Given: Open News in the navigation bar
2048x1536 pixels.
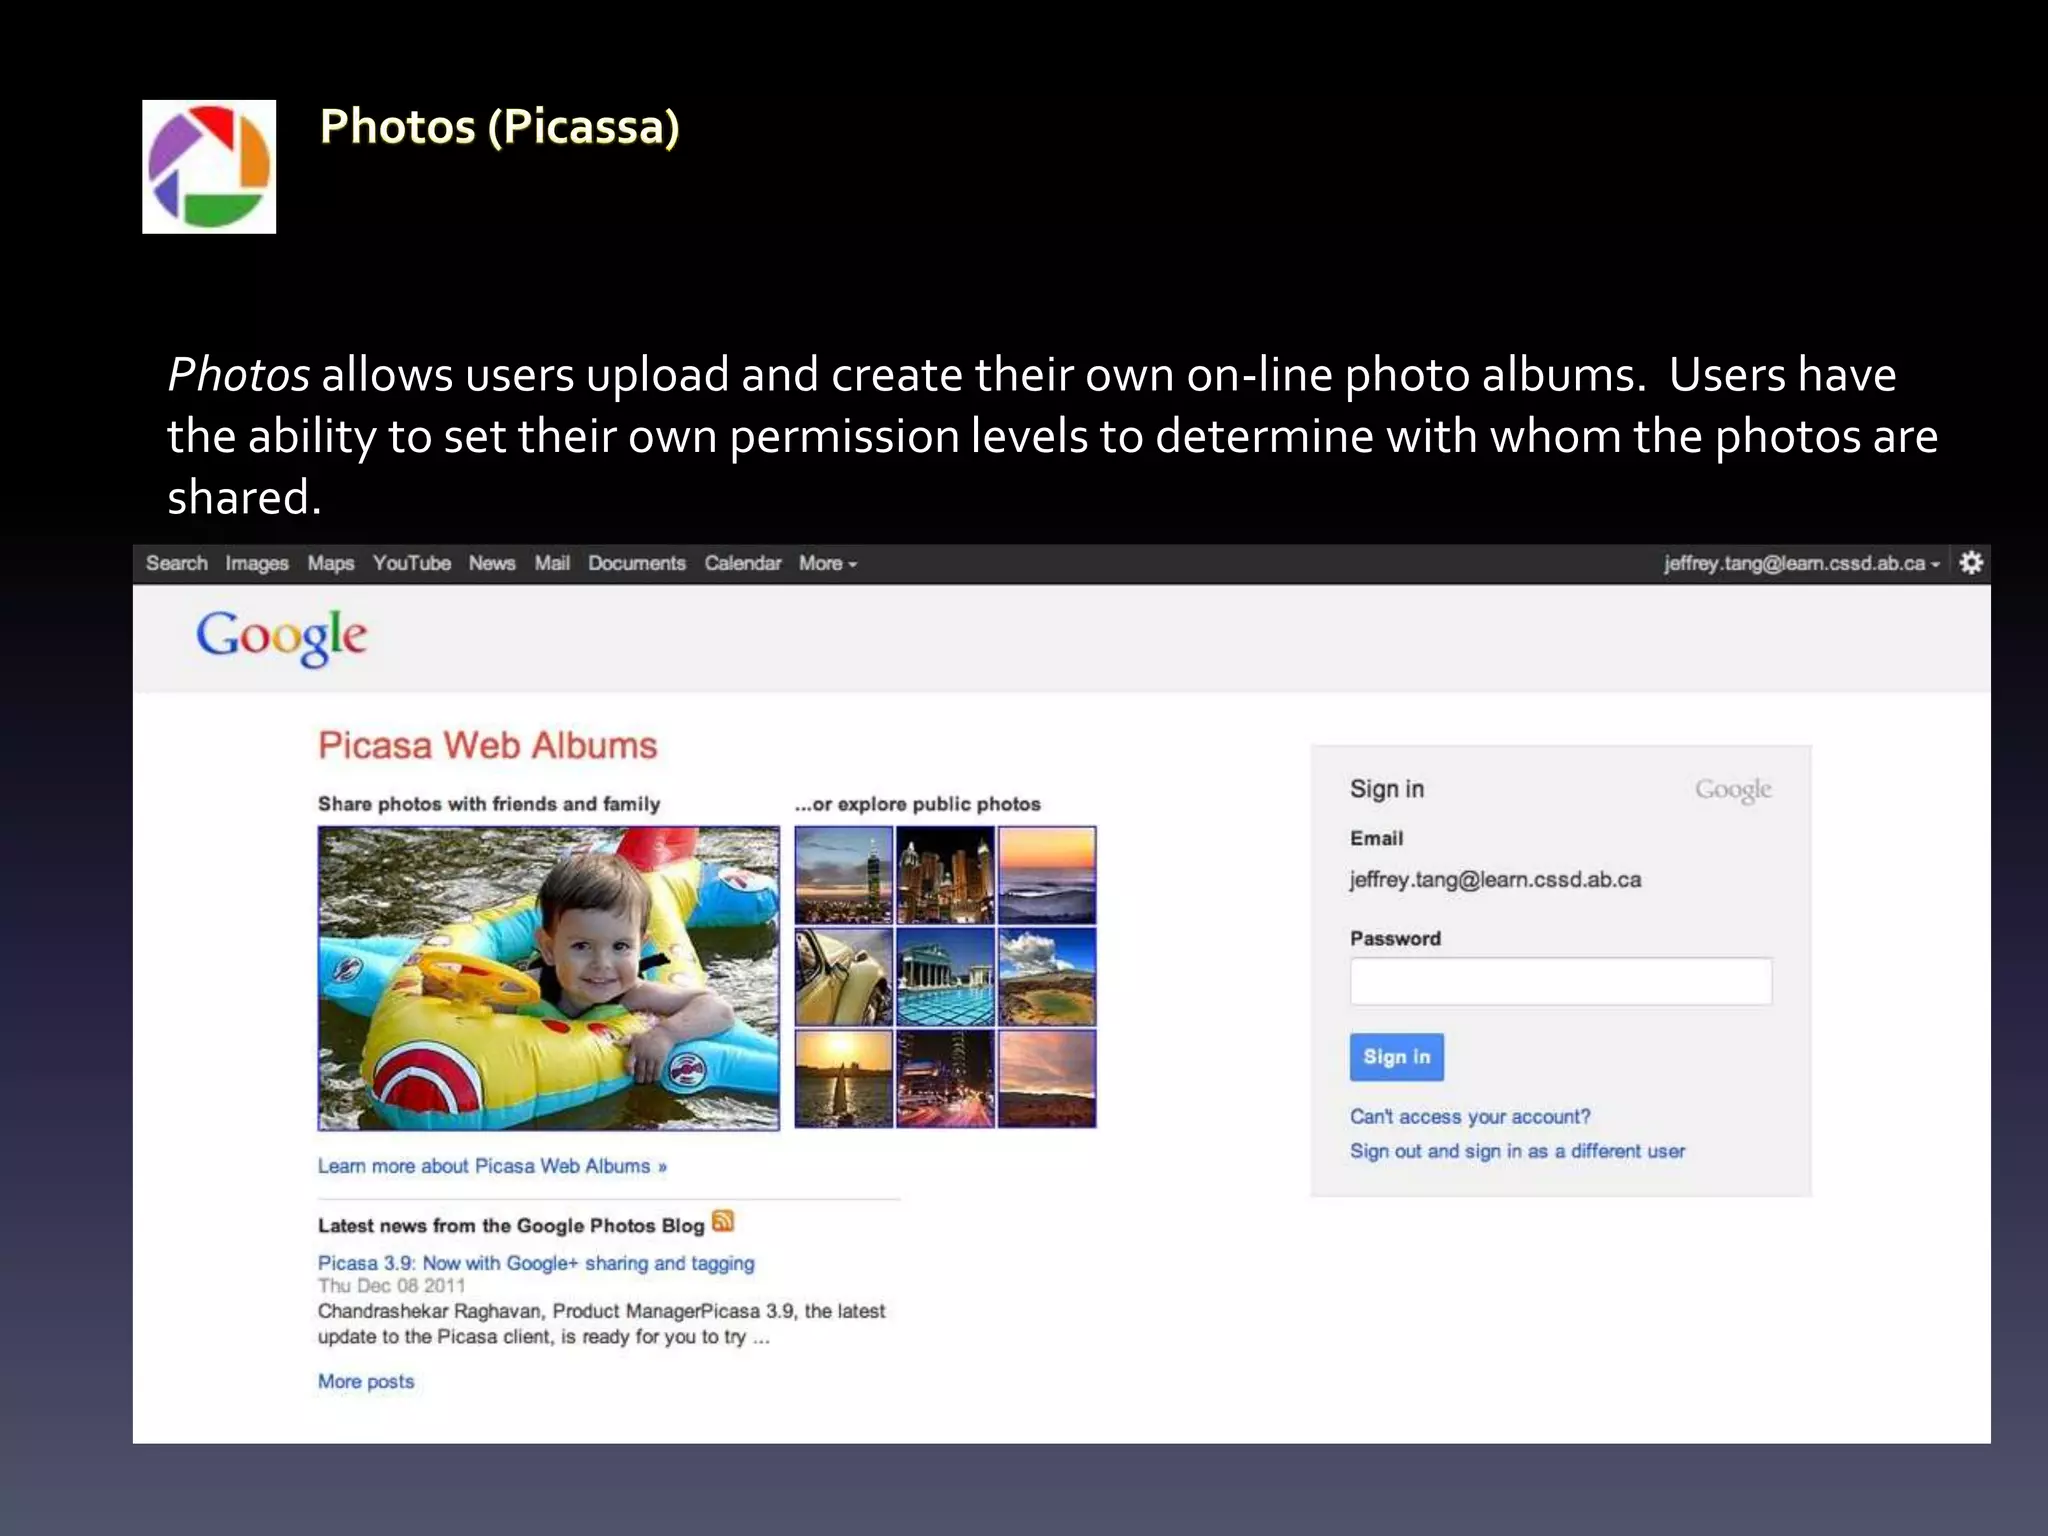Looking at the screenshot, I should point(492,563).
